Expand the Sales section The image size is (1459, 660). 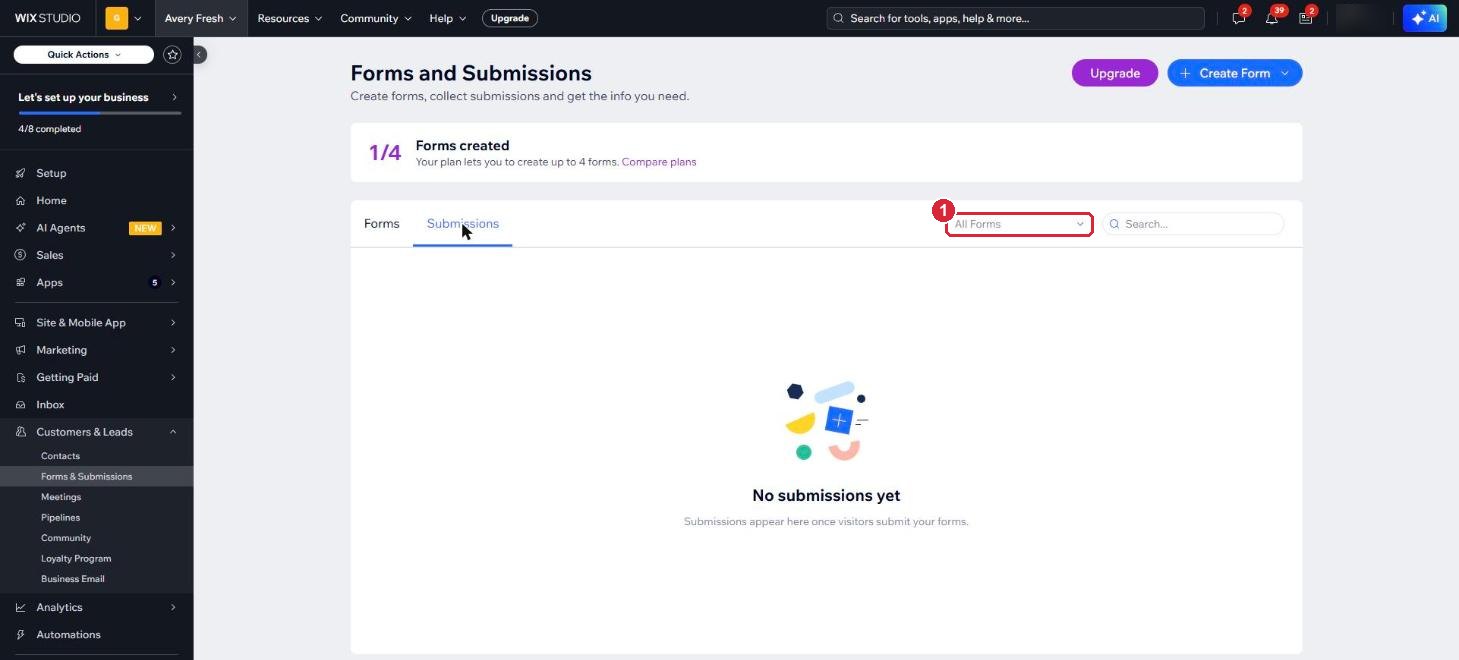point(96,255)
